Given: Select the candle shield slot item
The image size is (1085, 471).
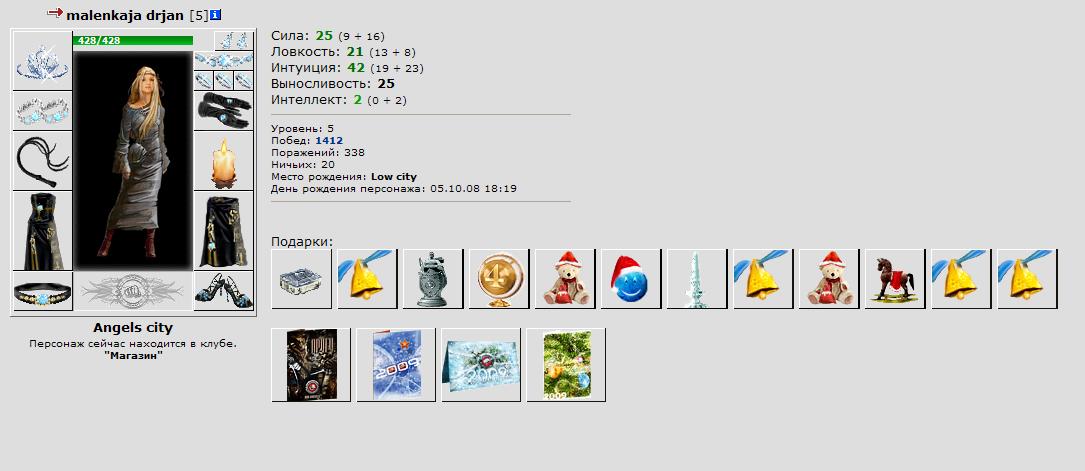Looking at the screenshot, I should [224, 160].
